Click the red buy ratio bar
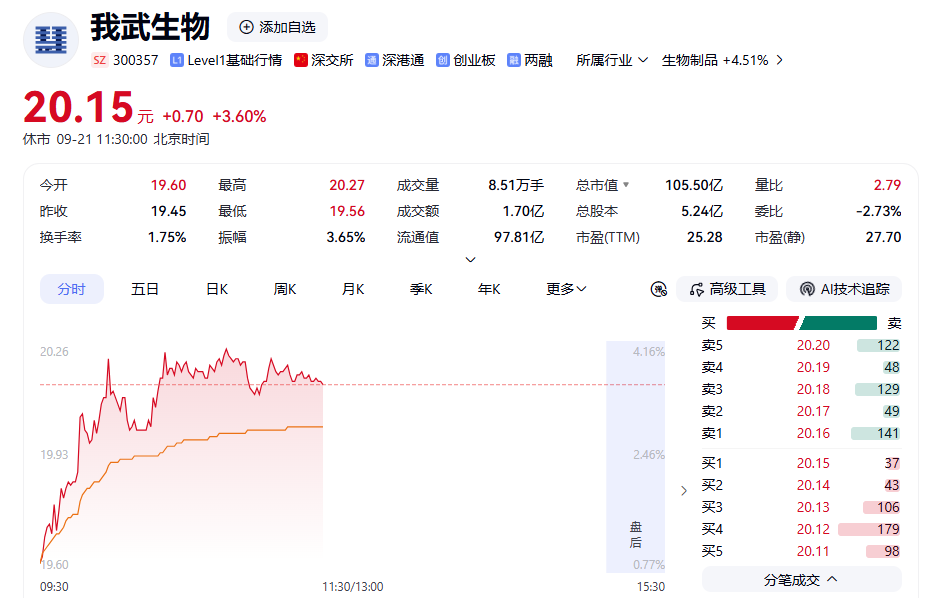The width and height of the screenshot is (928, 598). pos(762,323)
